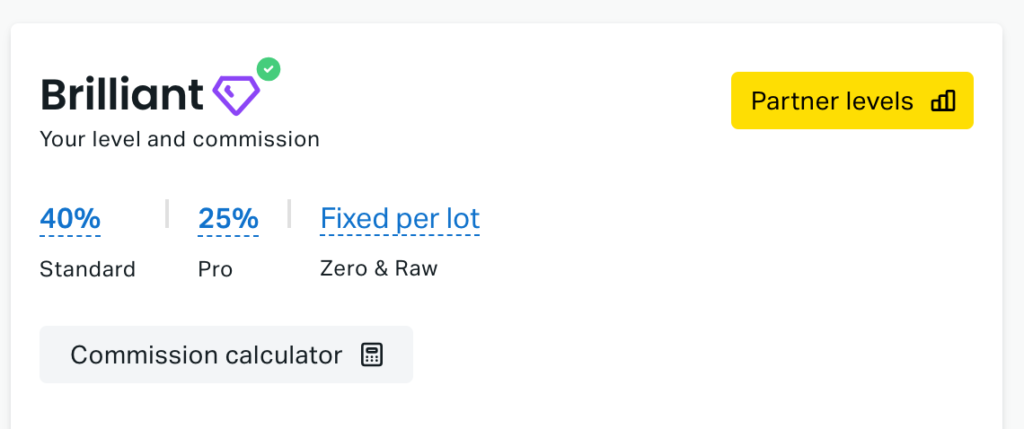Click the dashed underline beneath 40%
The width and height of the screenshot is (1024, 429).
click(x=70, y=236)
